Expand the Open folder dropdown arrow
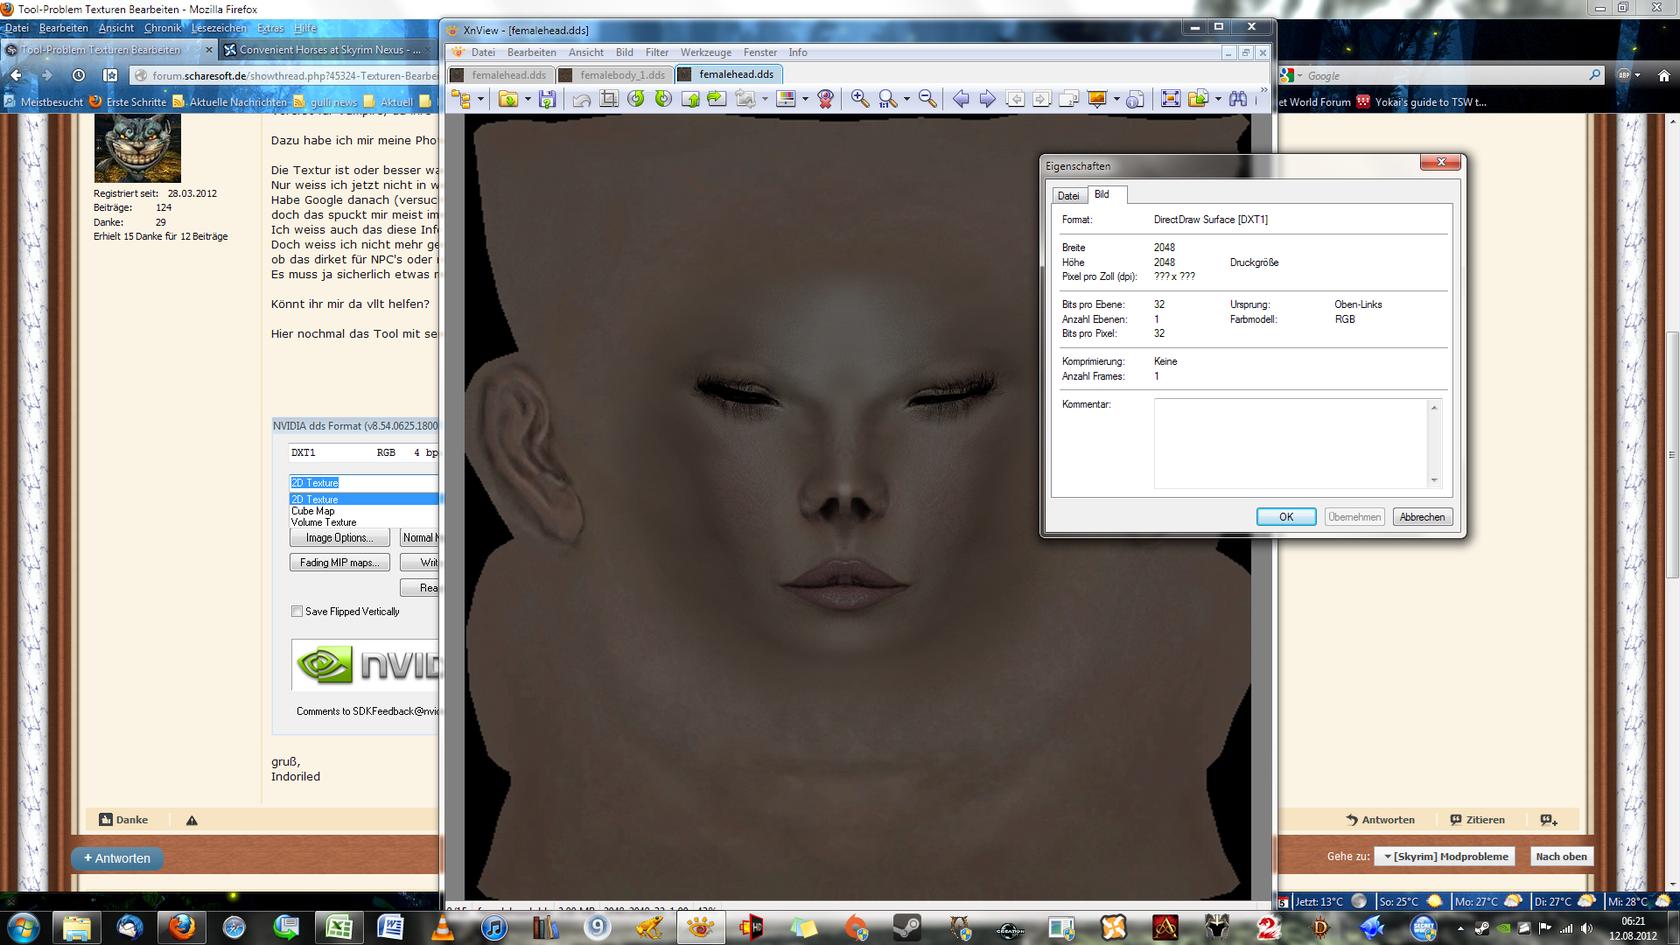The height and width of the screenshot is (945, 1680). pos(527,99)
